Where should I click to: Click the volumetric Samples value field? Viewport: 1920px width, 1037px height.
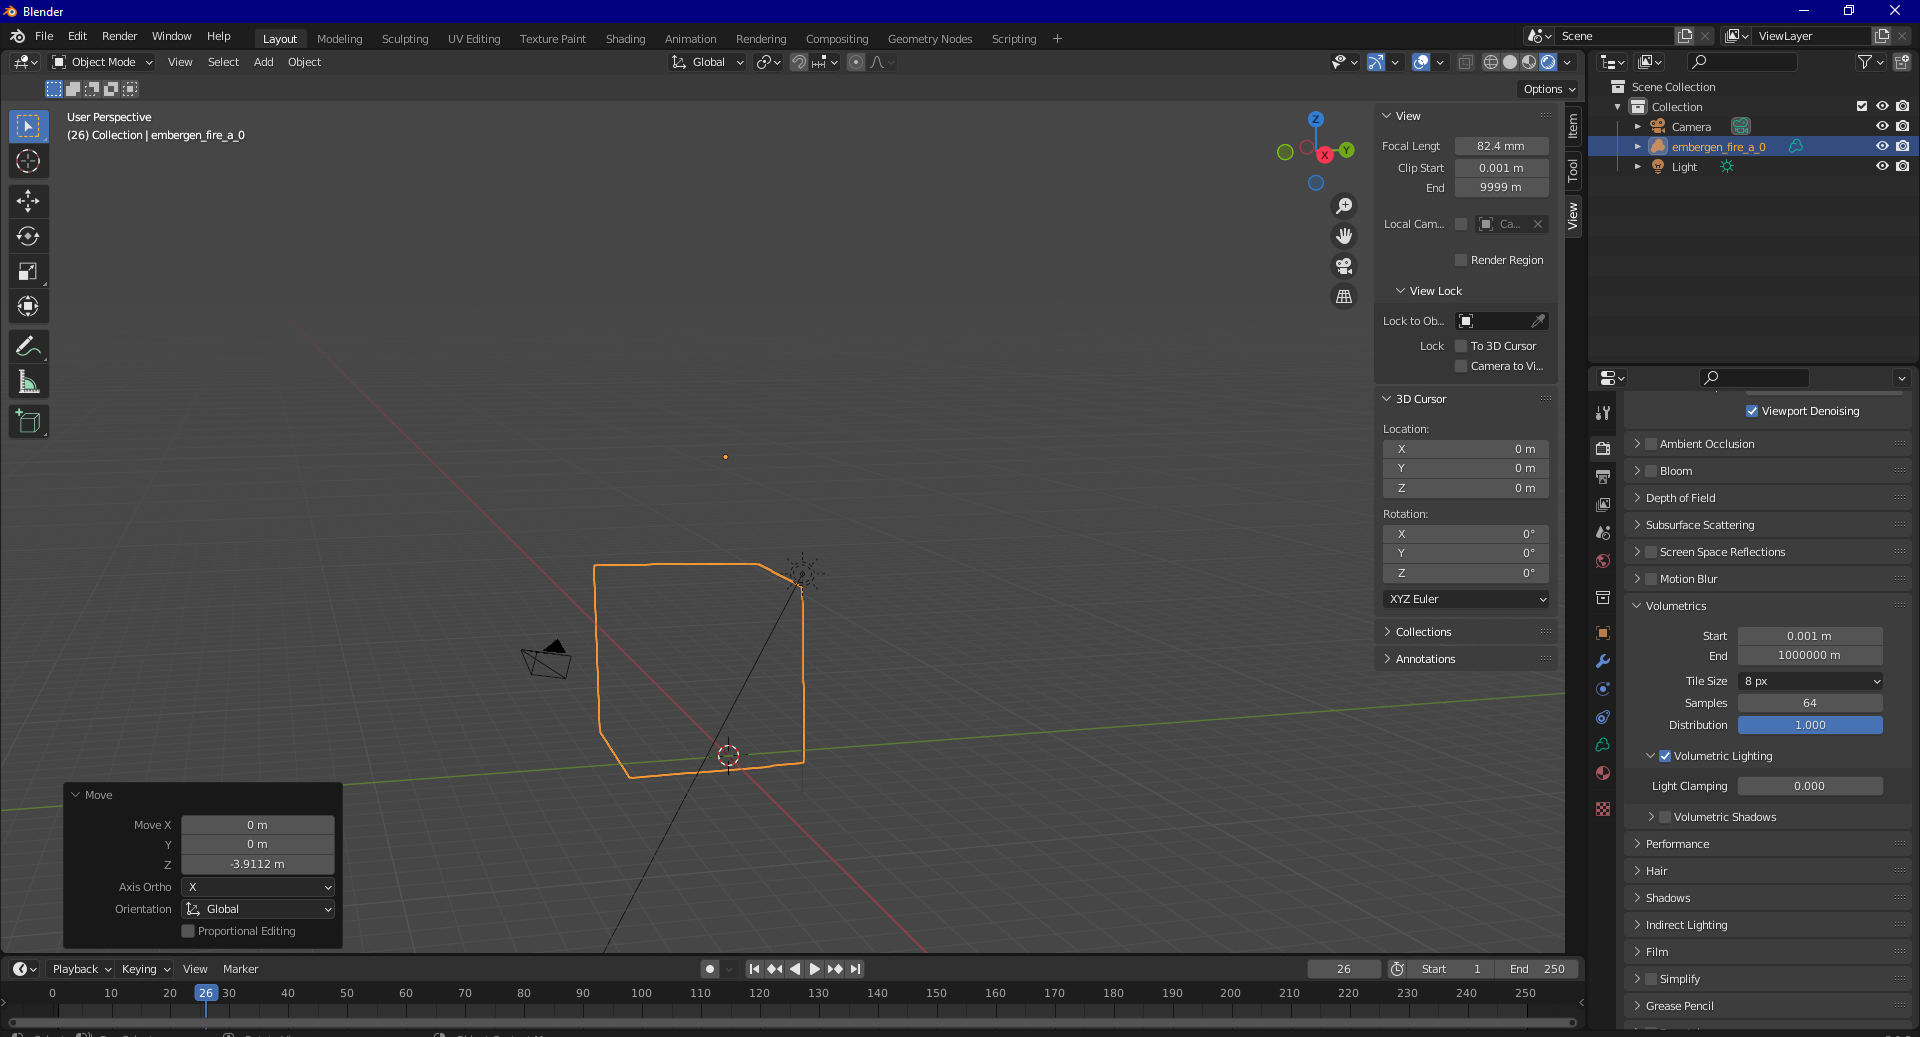[x=1810, y=703]
